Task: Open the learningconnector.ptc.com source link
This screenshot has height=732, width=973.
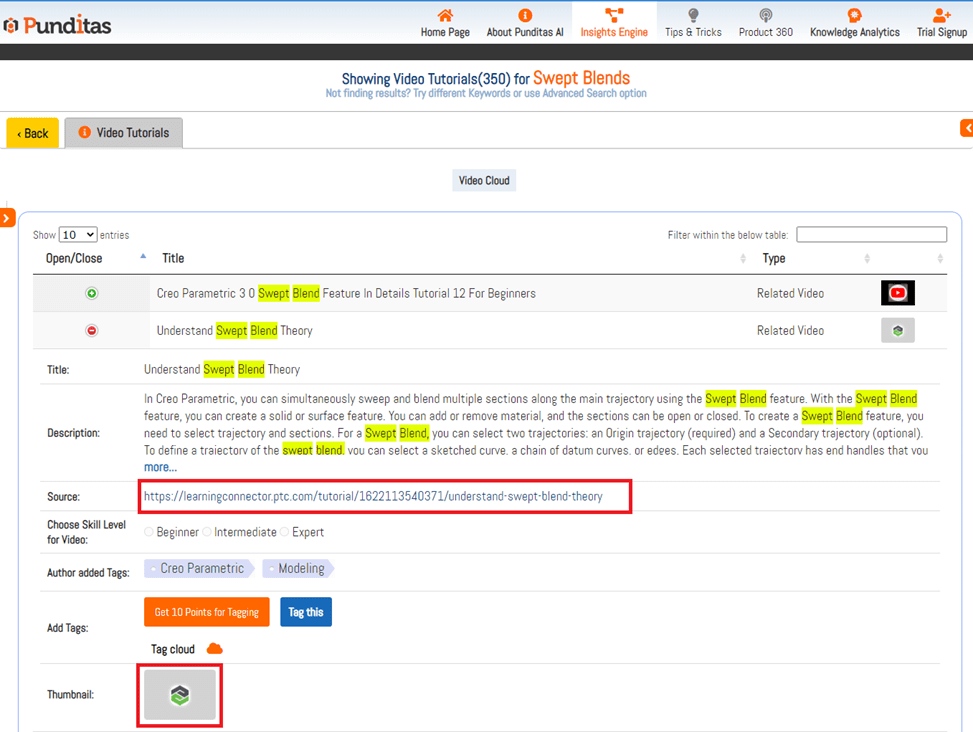Action: 373,496
